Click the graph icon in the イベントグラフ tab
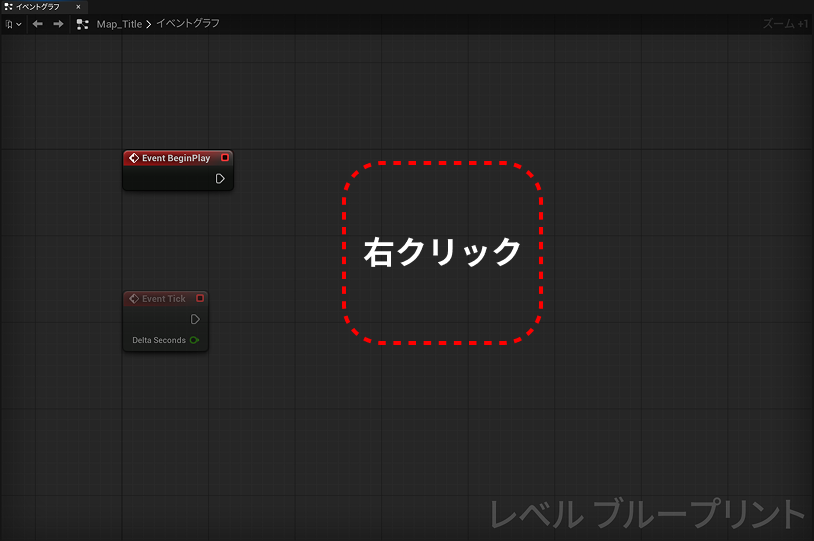 click(8, 7)
